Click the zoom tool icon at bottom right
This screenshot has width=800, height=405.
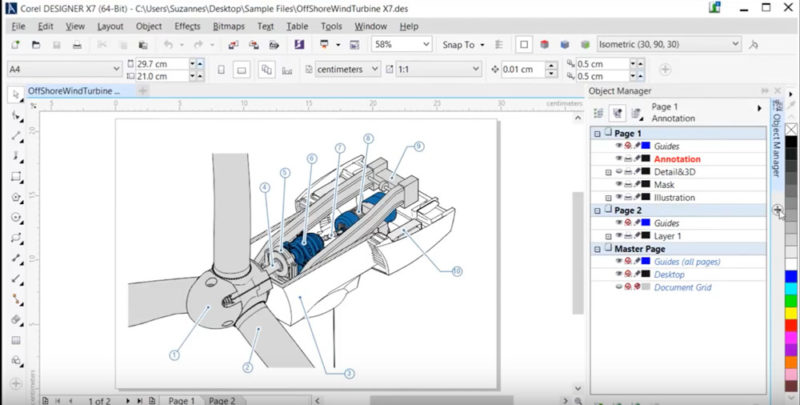click(x=578, y=401)
